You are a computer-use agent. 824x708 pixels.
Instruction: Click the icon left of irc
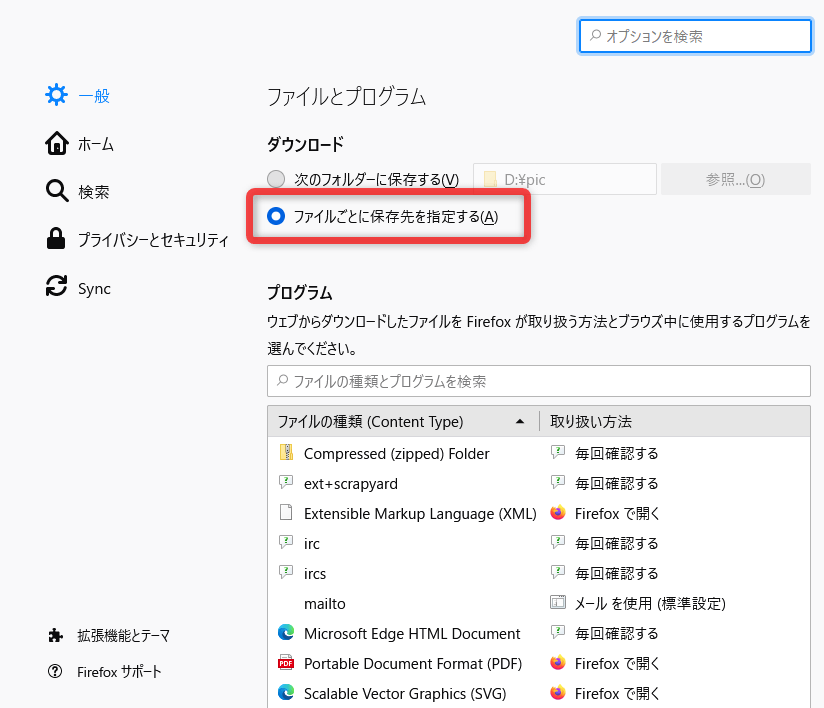(x=286, y=542)
